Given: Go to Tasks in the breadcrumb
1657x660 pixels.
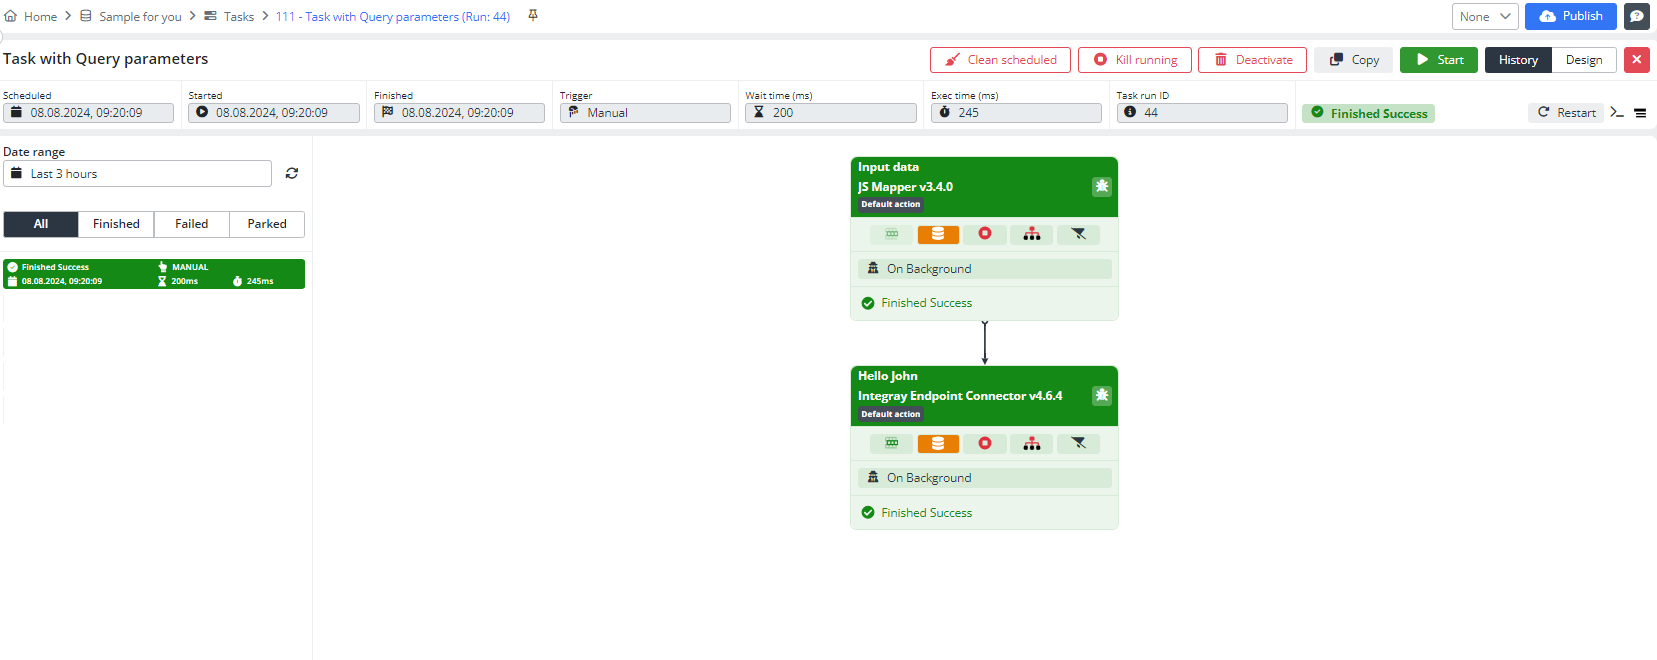Looking at the screenshot, I should 238,17.
